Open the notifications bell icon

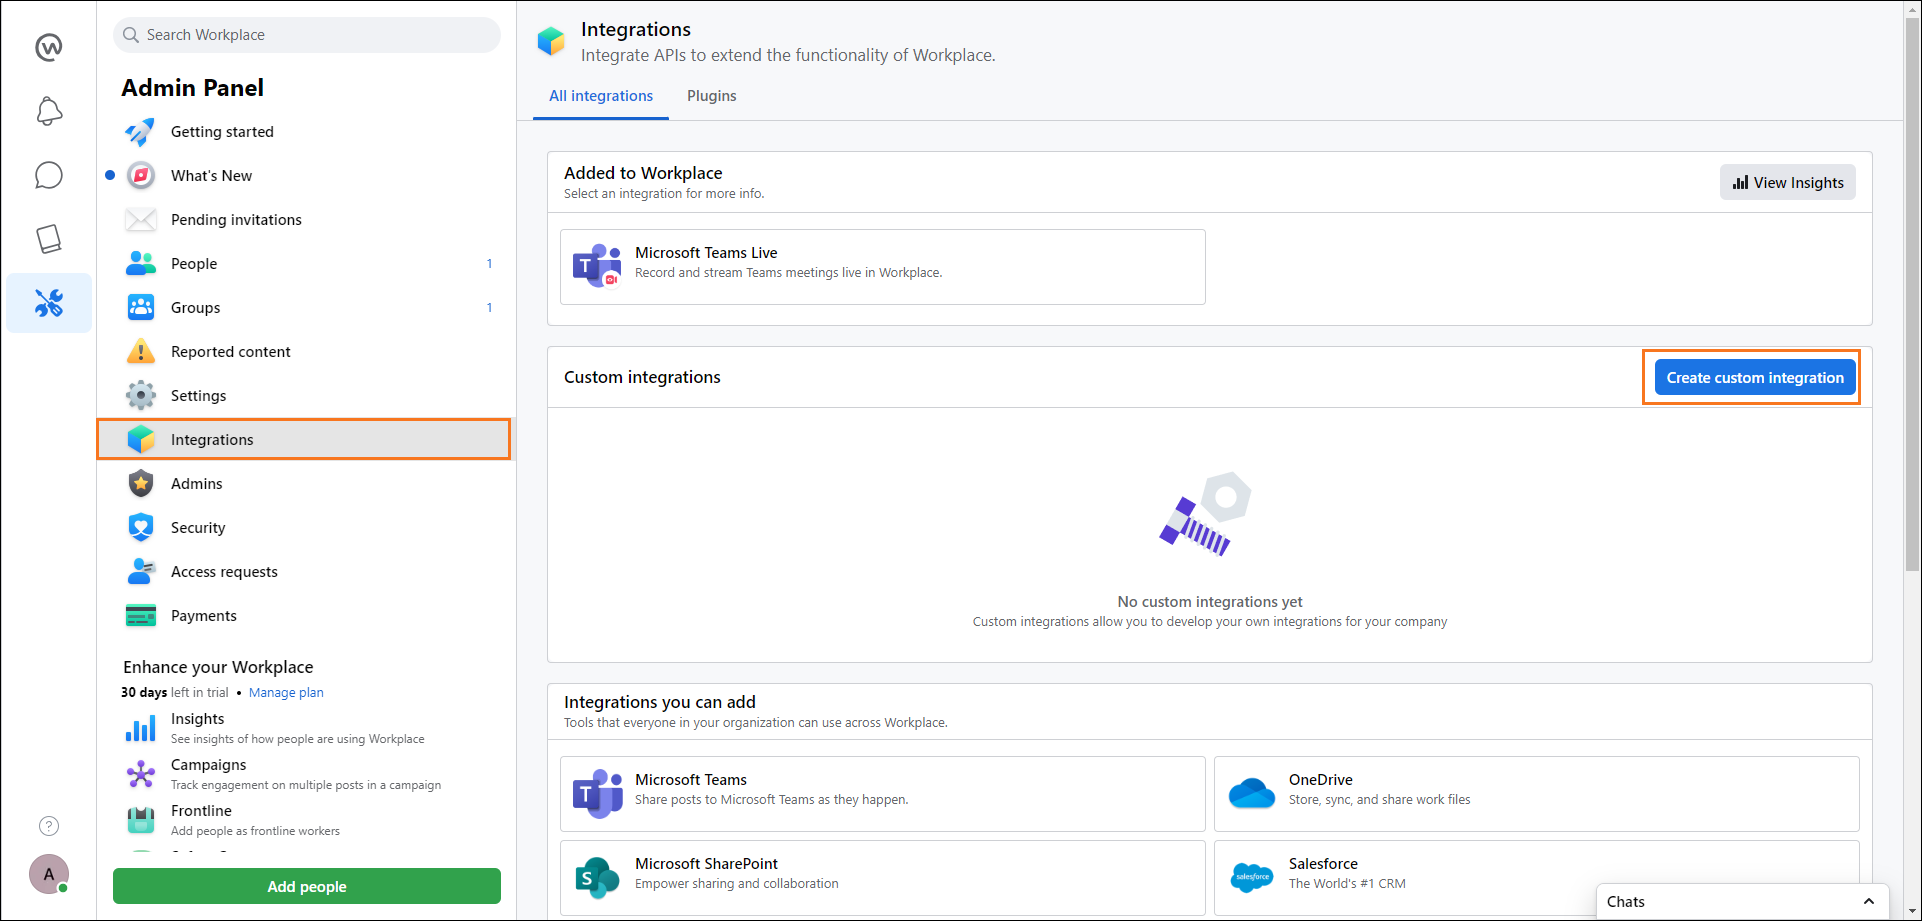[x=49, y=111]
